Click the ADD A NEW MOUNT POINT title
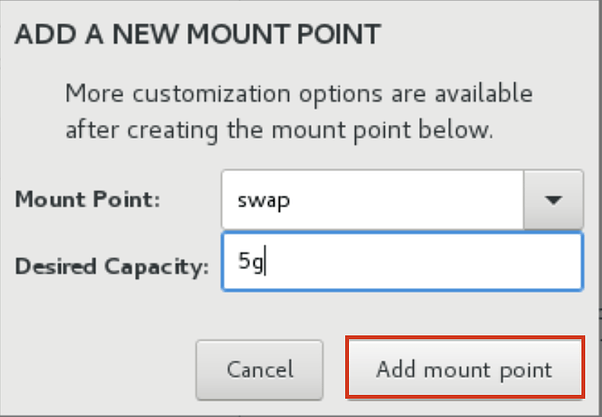The height and width of the screenshot is (417, 602). click(198, 35)
